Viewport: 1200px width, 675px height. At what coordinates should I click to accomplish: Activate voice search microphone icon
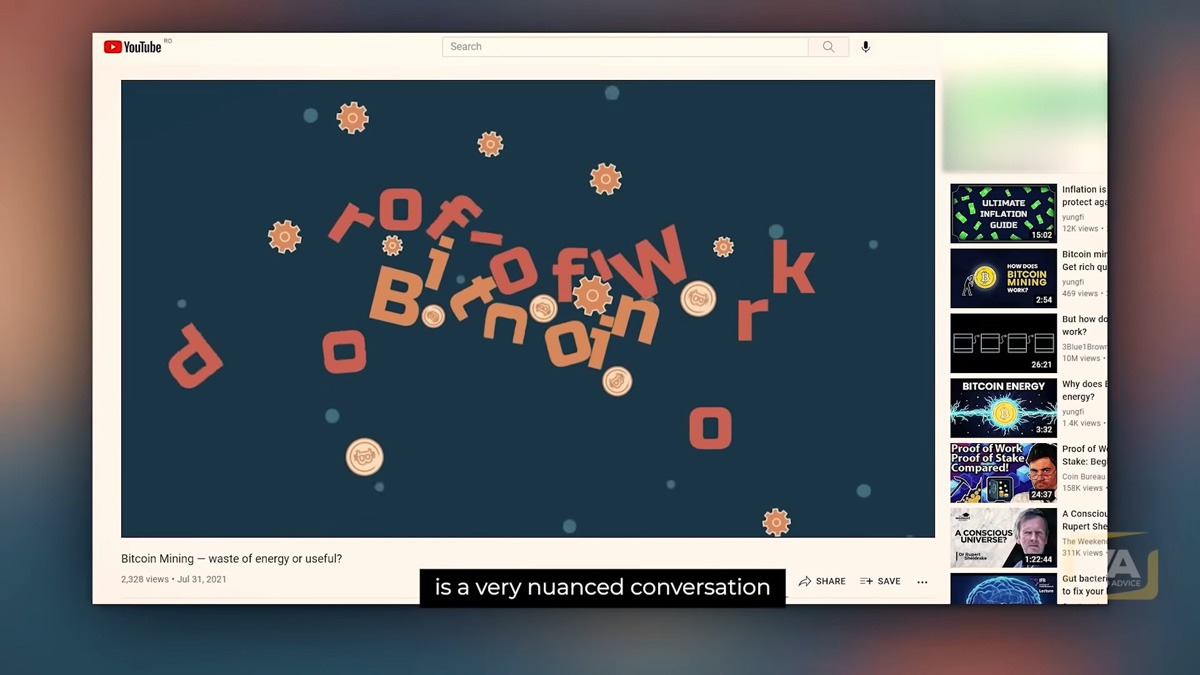(x=866, y=47)
